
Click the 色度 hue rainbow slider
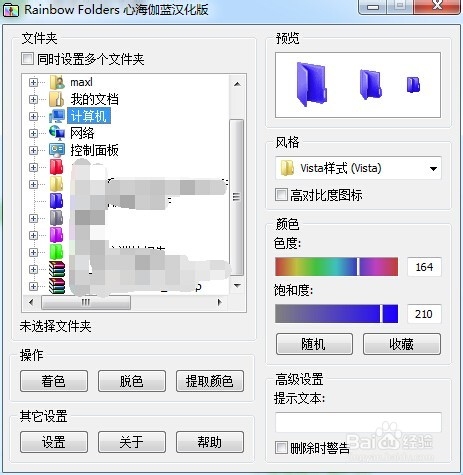point(337,266)
